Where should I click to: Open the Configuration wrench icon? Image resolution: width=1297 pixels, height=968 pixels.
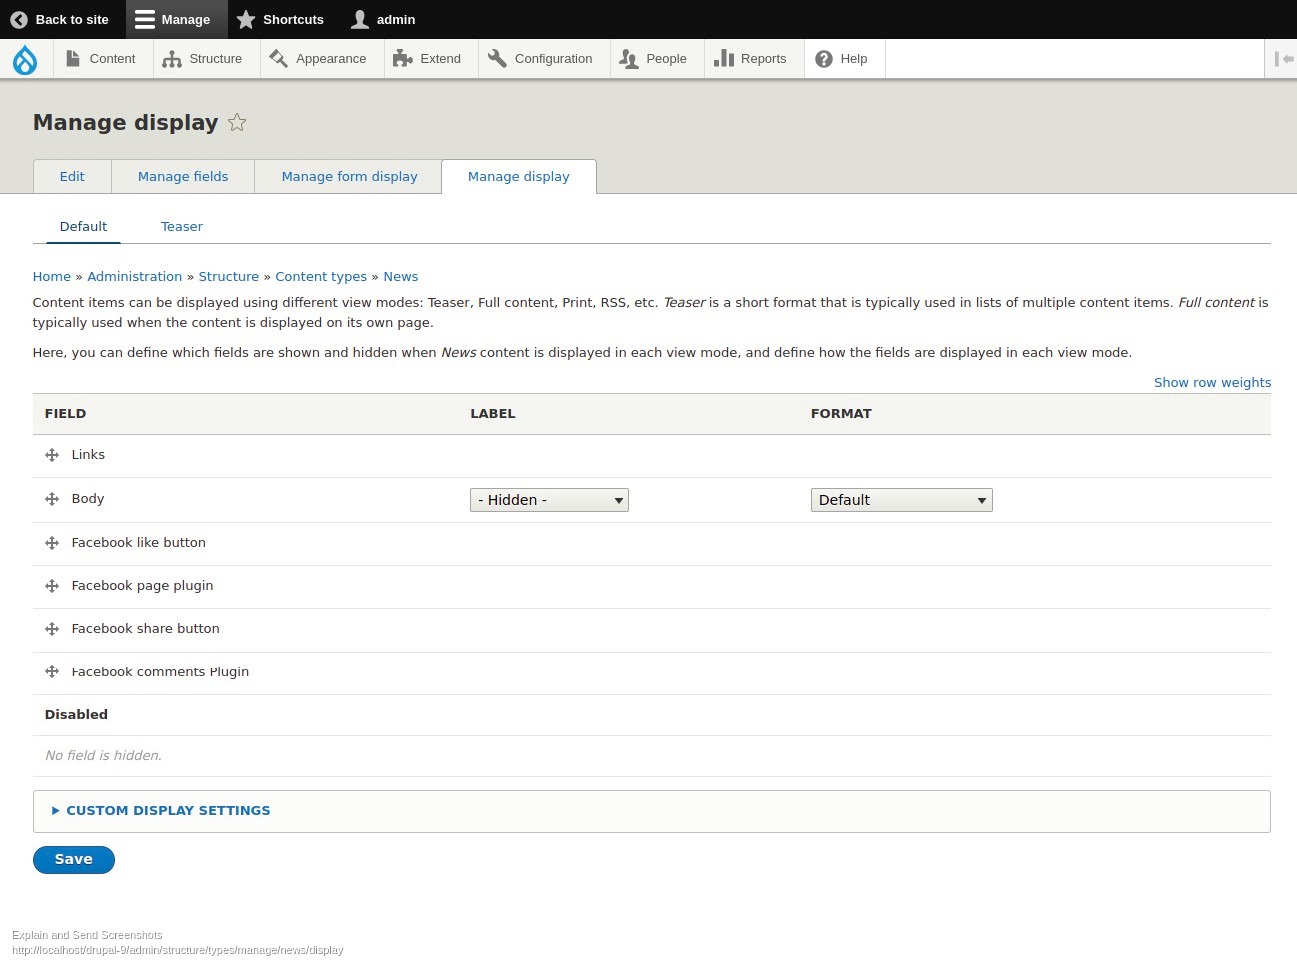click(x=497, y=58)
